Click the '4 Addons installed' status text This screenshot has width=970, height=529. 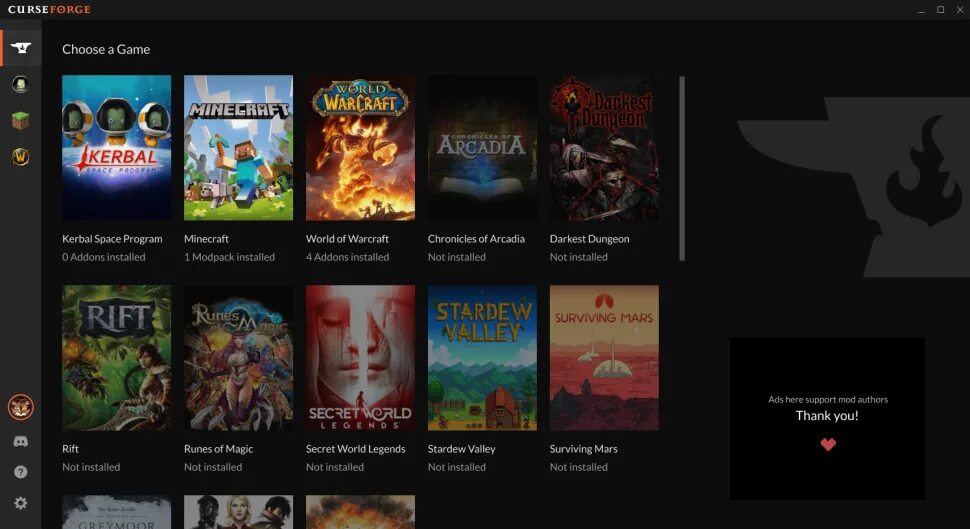pos(347,257)
